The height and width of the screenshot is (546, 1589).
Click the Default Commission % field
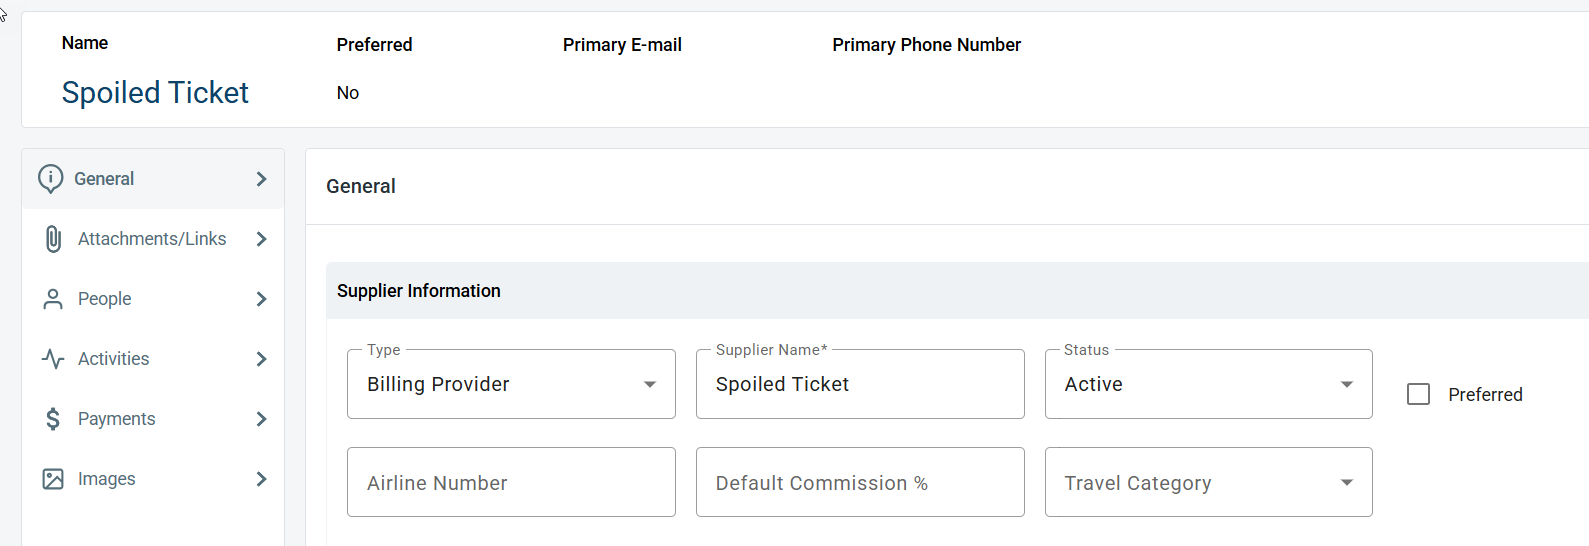point(860,482)
